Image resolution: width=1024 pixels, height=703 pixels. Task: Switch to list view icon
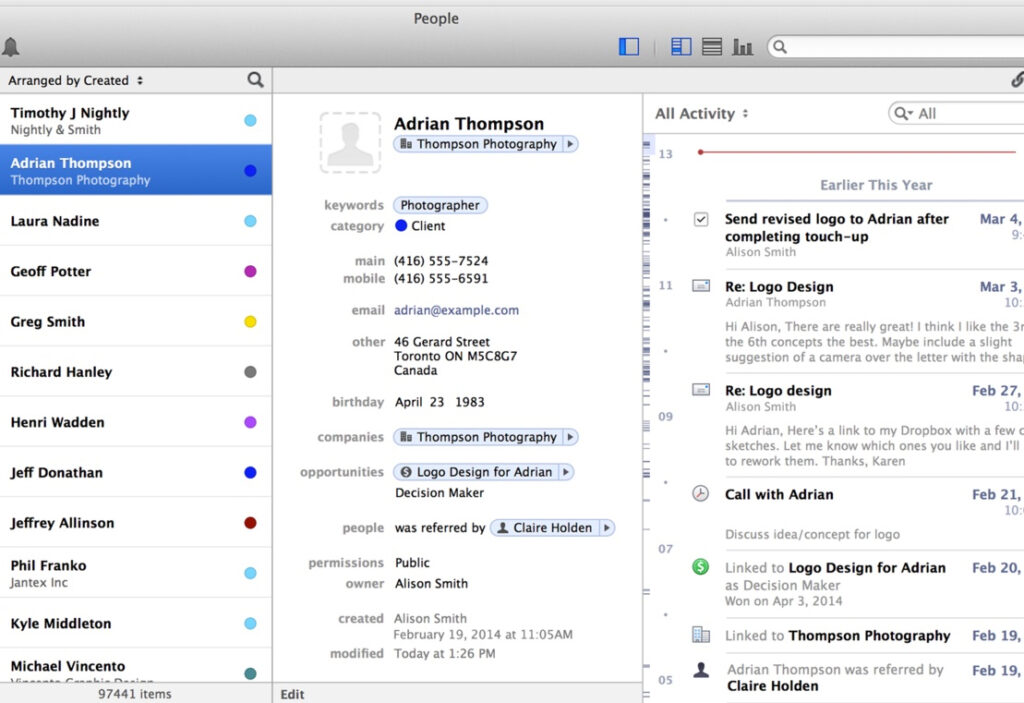pos(711,47)
